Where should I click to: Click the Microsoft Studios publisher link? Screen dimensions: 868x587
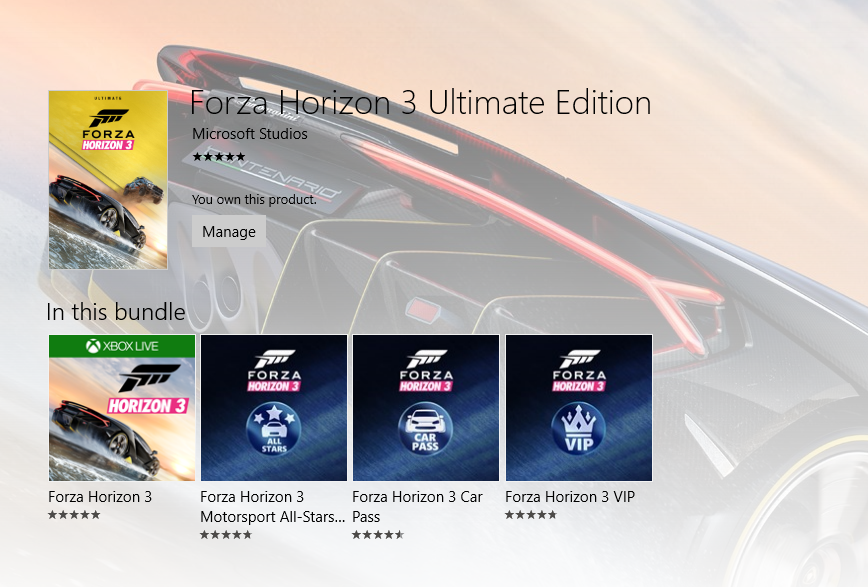tap(250, 134)
